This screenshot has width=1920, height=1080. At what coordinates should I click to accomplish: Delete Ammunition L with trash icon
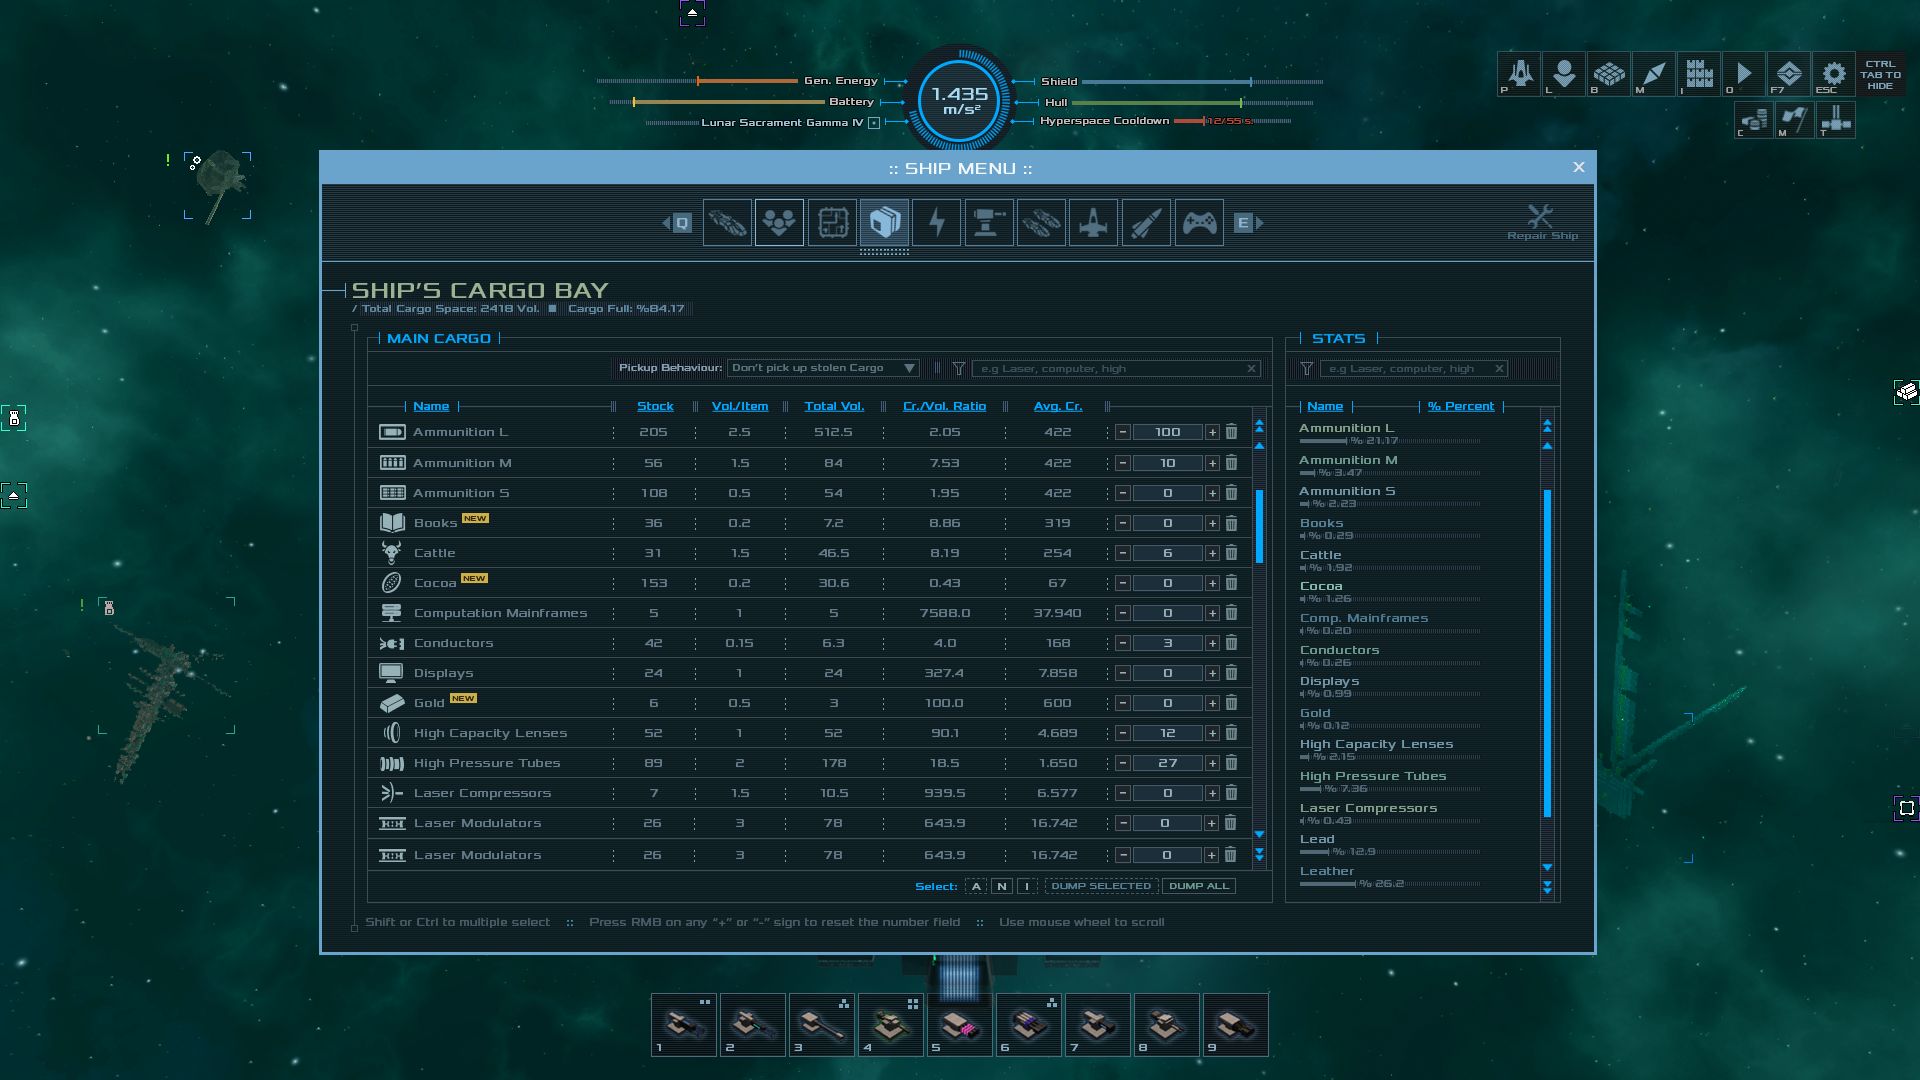(x=1231, y=432)
